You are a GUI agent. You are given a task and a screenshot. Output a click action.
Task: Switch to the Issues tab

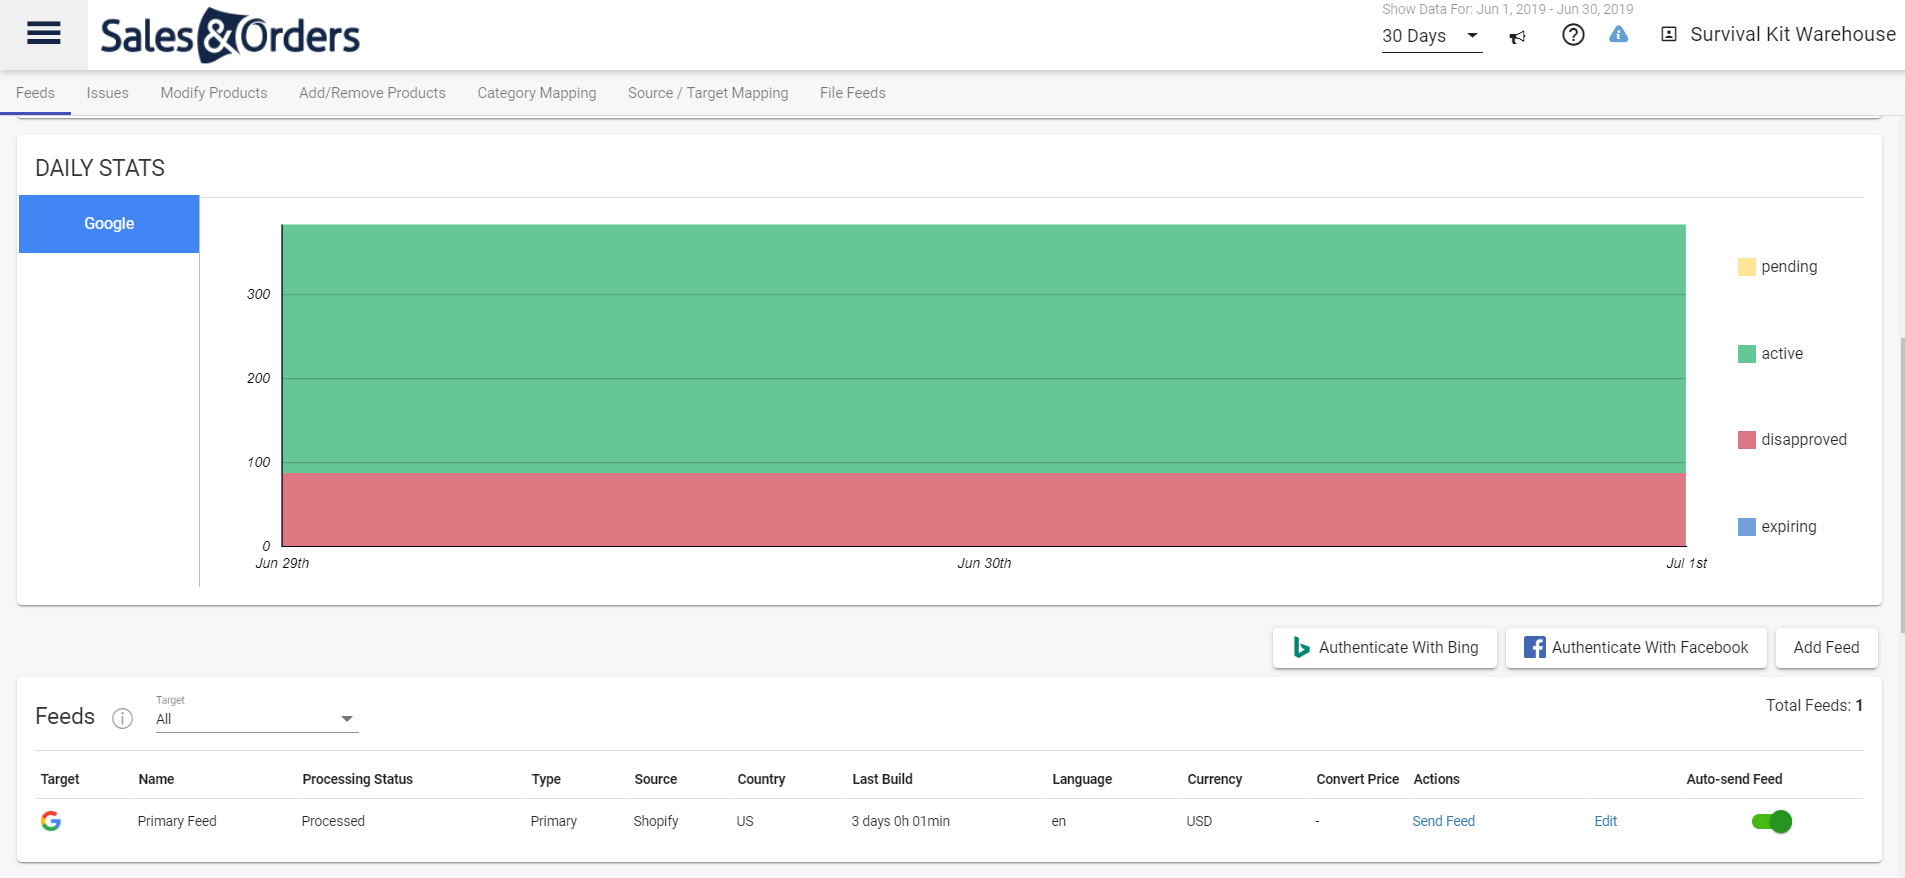click(107, 93)
